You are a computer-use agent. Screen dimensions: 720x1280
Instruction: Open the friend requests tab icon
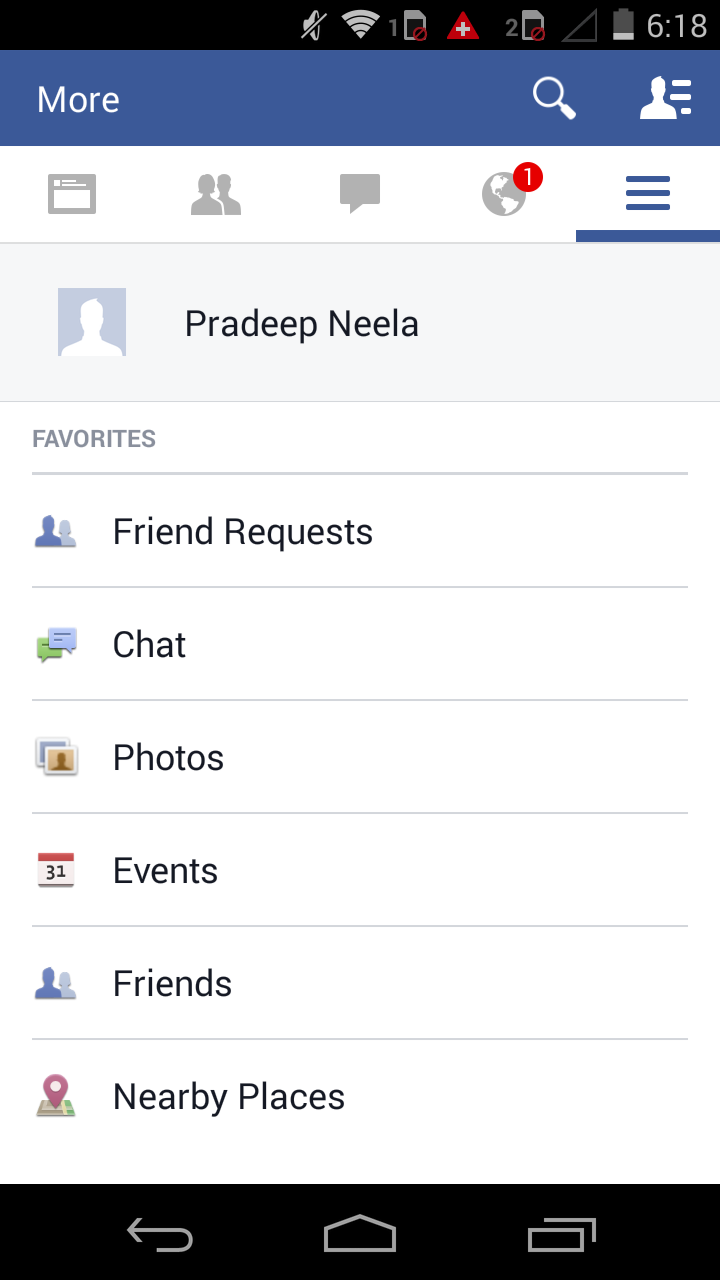point(216,194)
